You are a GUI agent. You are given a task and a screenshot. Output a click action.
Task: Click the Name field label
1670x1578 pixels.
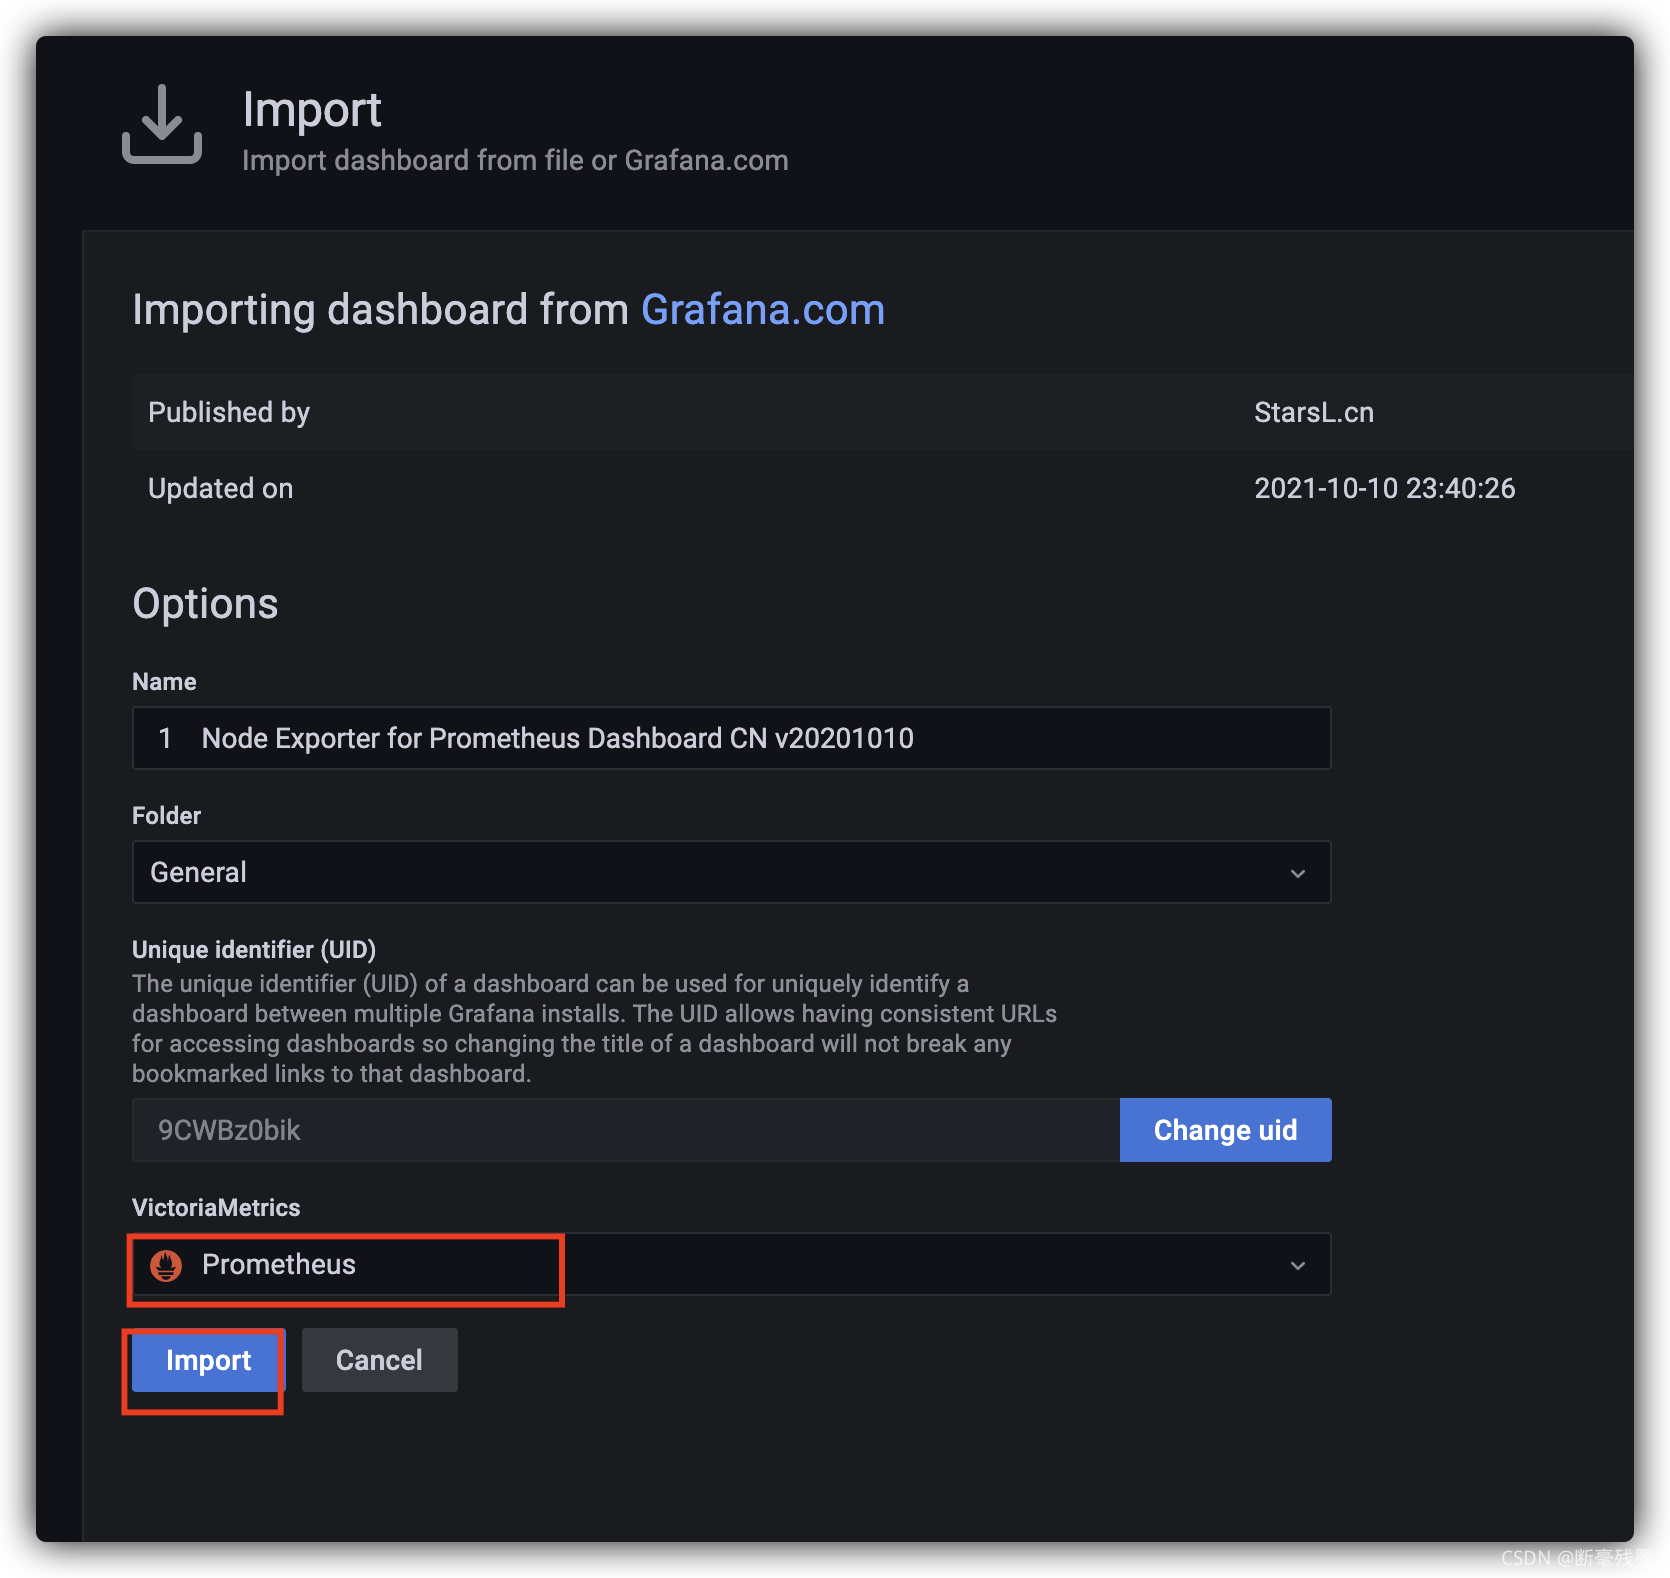[x=164, y=682]
